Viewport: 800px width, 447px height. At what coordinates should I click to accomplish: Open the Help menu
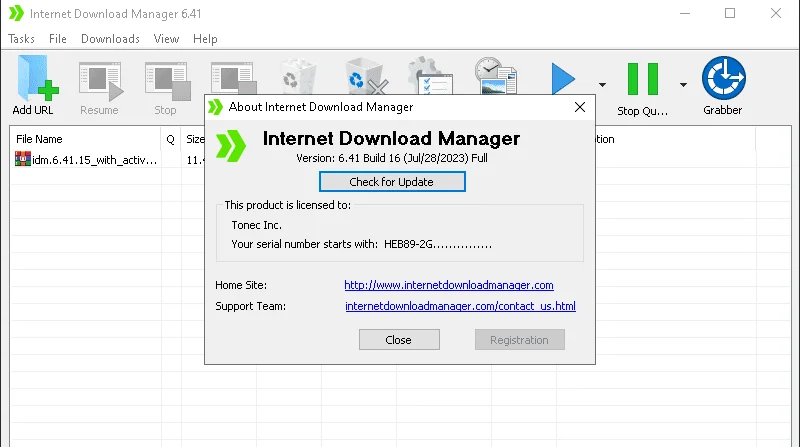[x=205, y=39]
